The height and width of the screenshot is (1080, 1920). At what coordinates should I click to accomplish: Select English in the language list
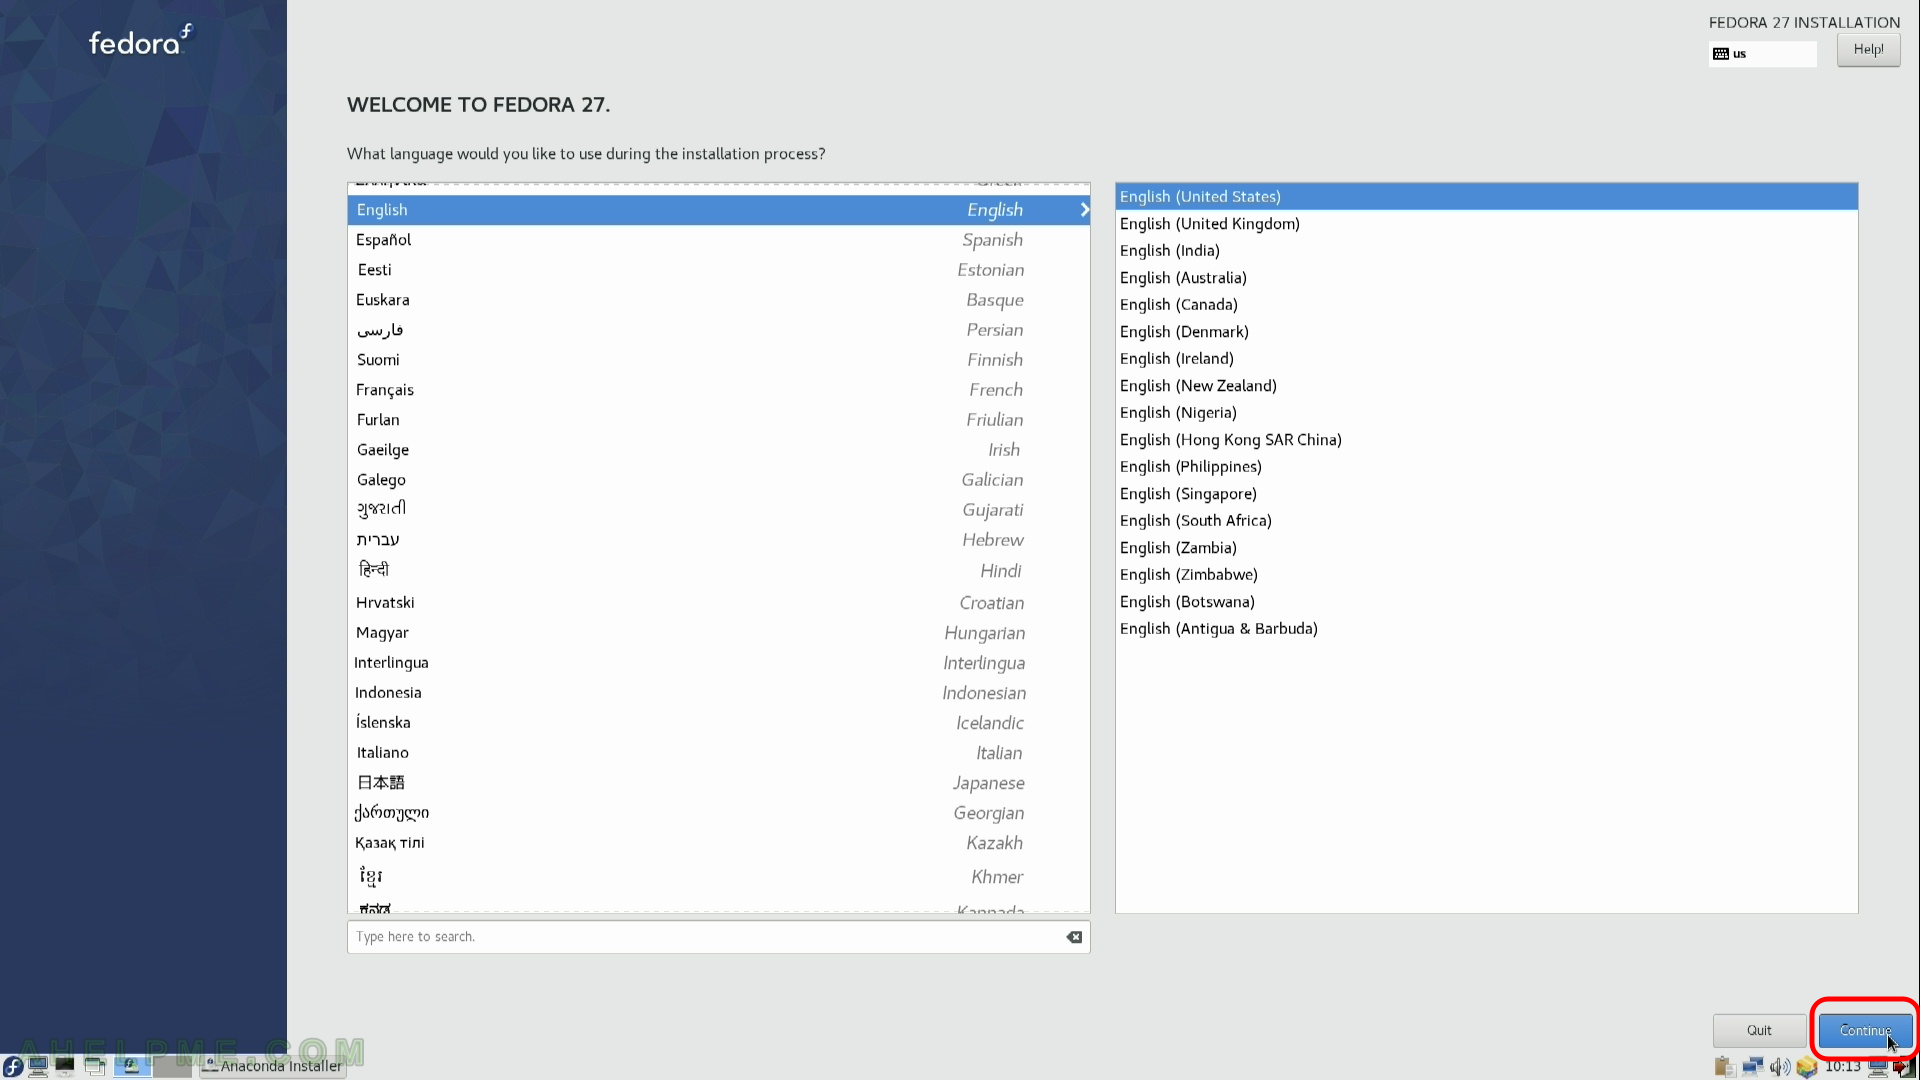tap(718, 210)
